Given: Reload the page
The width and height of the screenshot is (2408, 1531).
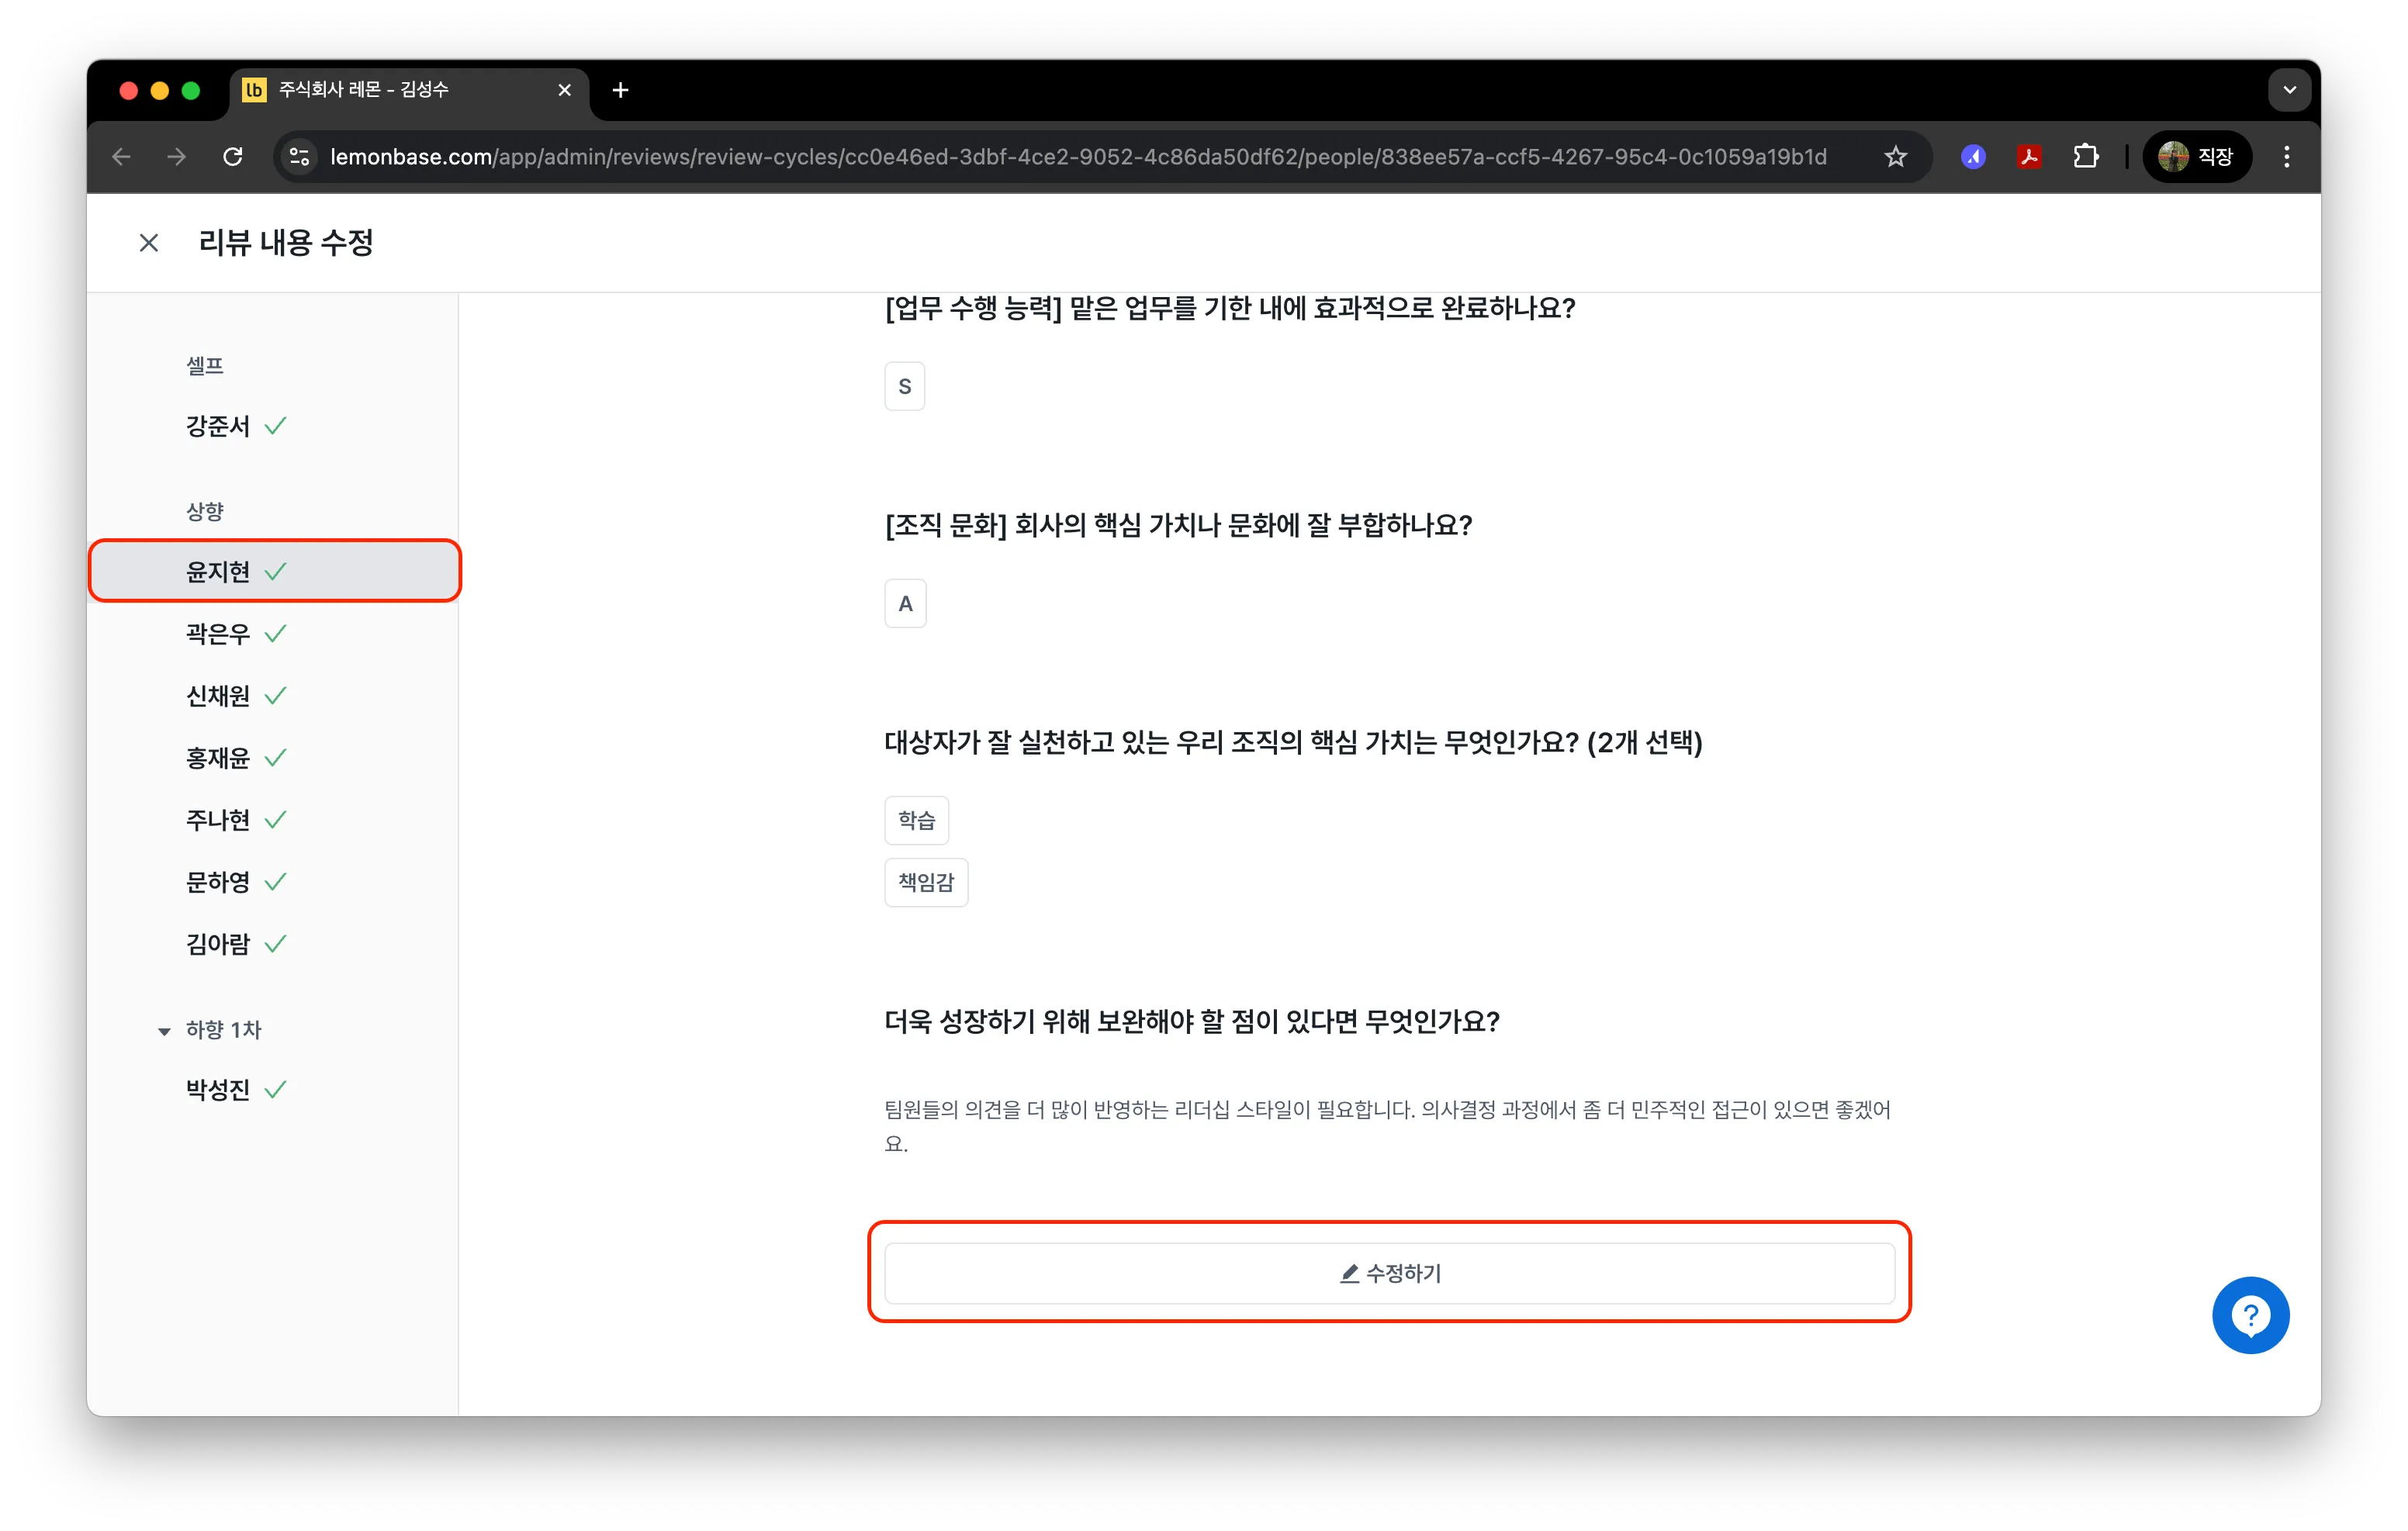Looking at the screenshot, I should [233, 157].
